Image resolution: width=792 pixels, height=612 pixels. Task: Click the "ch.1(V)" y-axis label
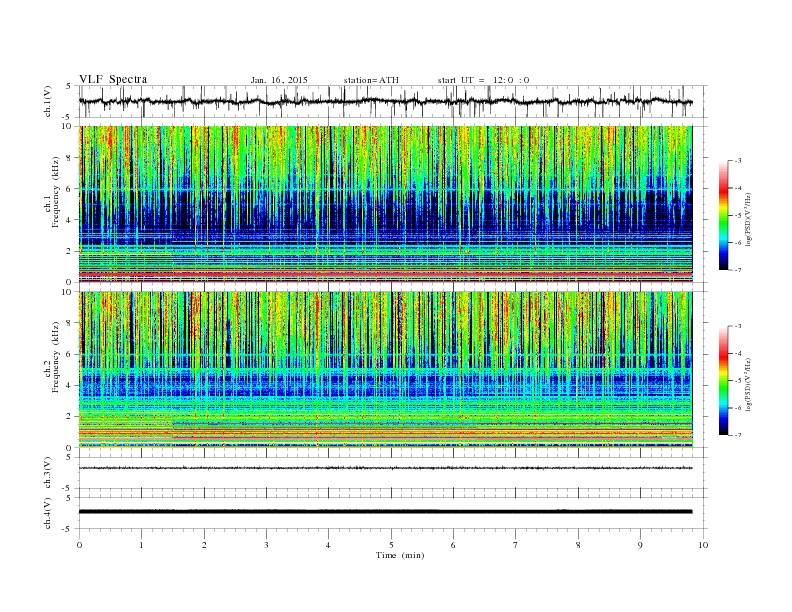[x=48, y=101]
